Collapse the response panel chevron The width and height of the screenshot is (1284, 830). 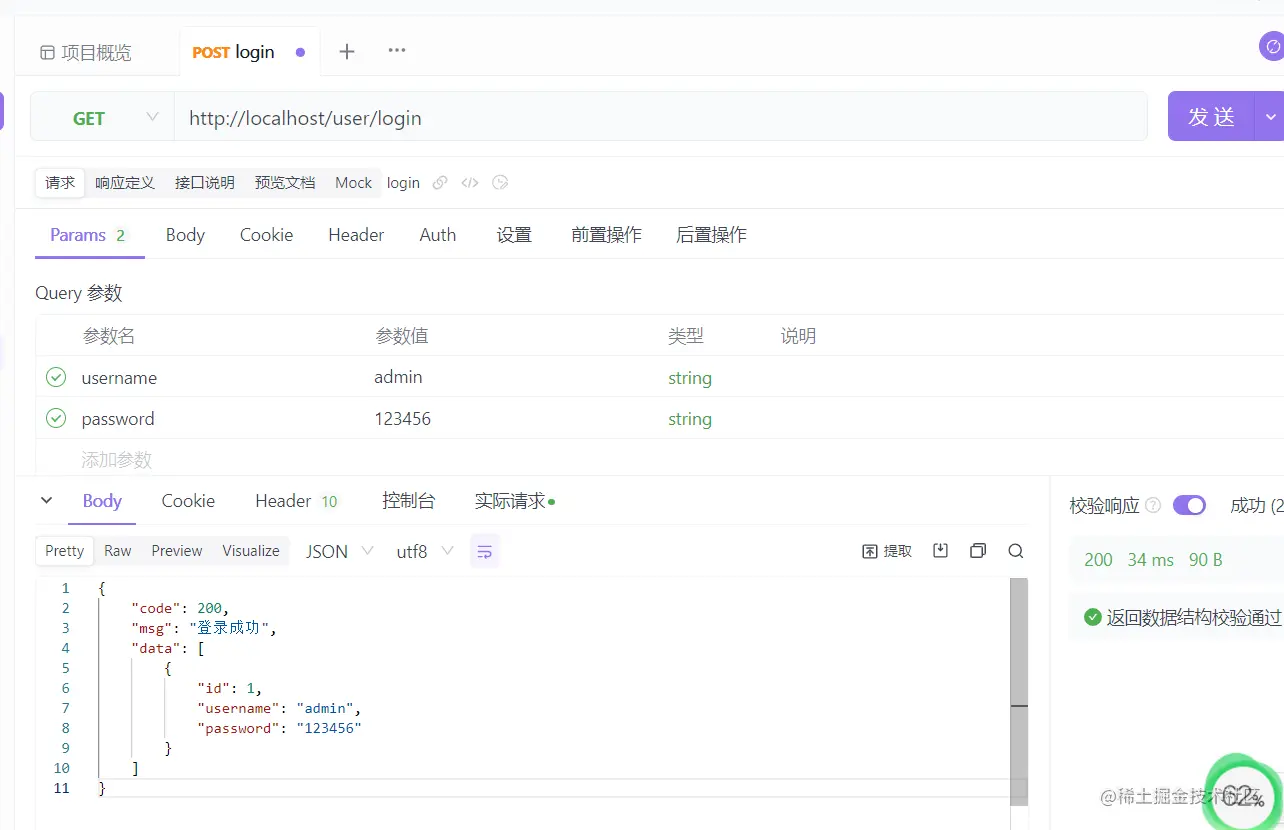click(46, 501)
